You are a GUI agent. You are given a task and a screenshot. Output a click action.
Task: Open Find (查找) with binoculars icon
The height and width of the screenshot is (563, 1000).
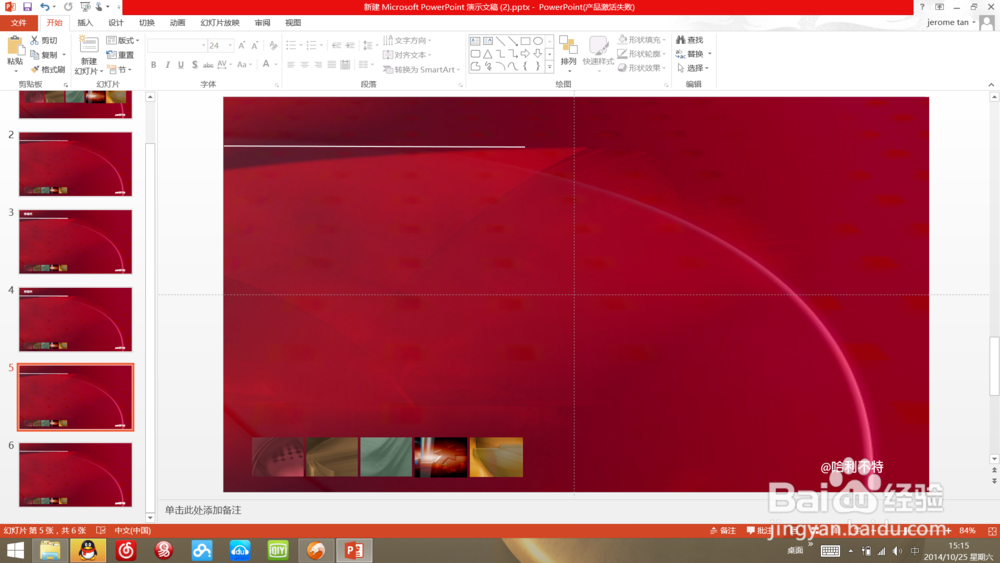[689, 40]
